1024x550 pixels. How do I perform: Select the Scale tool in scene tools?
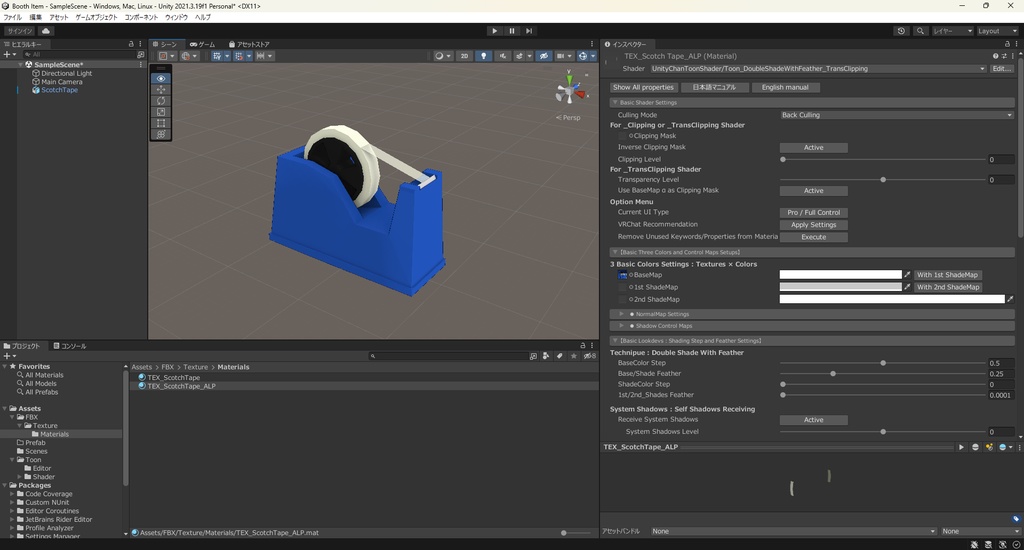pos(161,112)
